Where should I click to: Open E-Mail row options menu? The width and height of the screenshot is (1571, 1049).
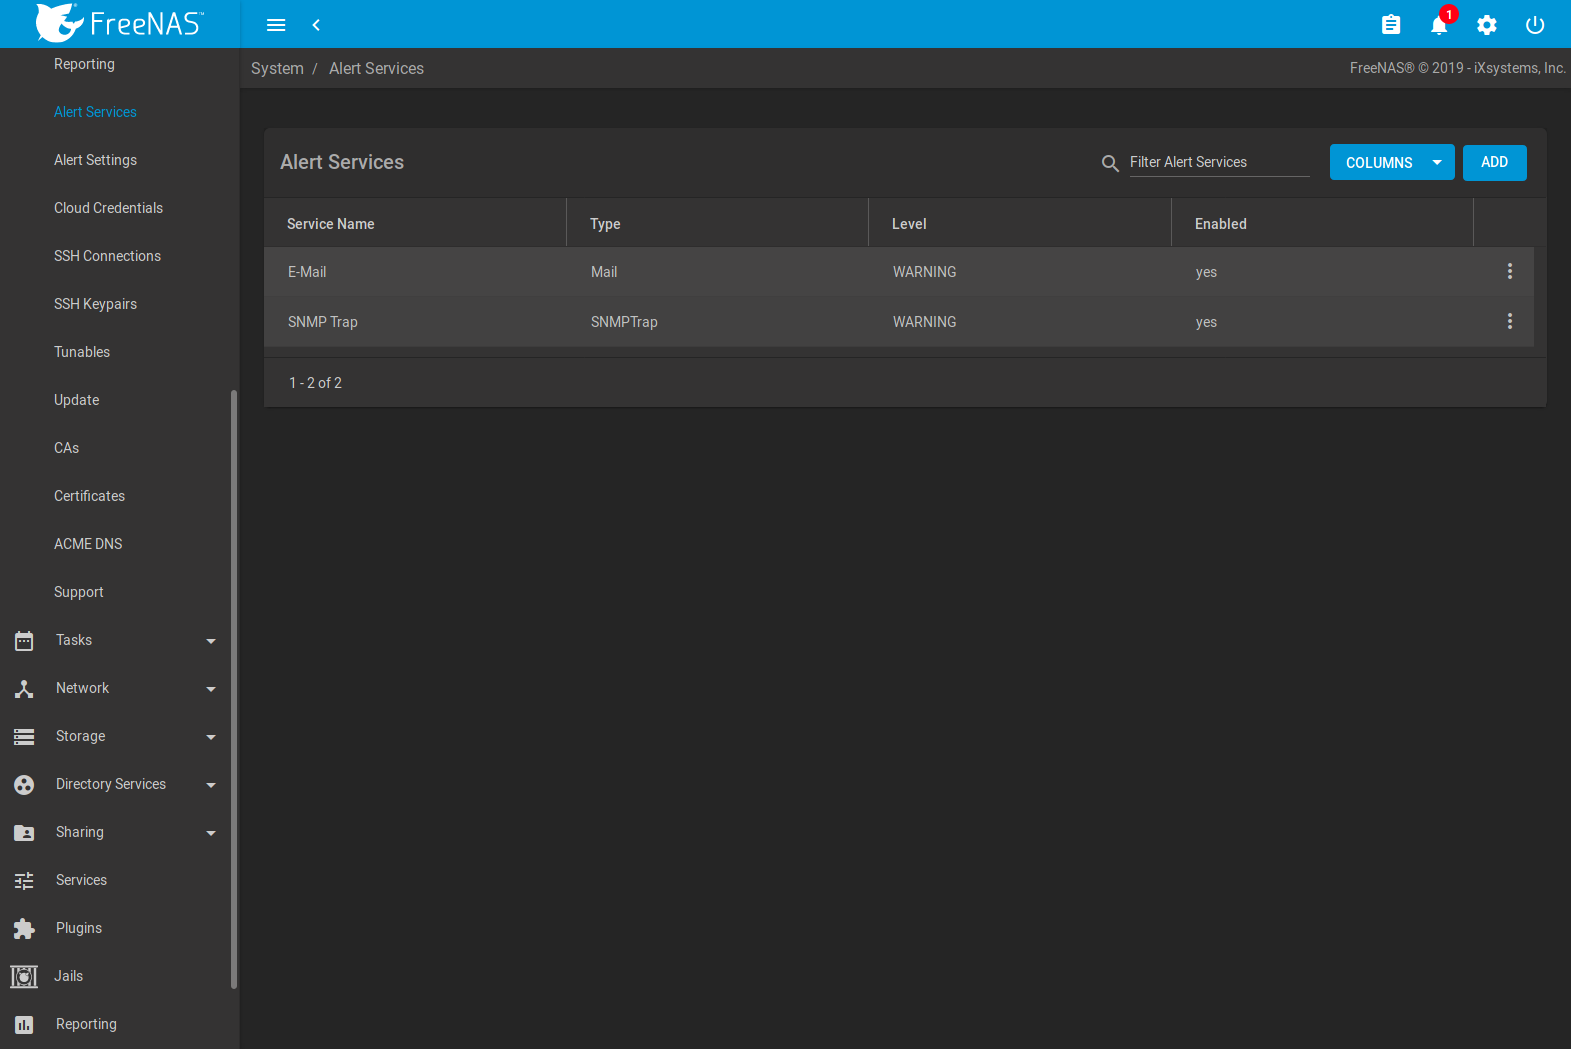click(x=1510, y=271)
